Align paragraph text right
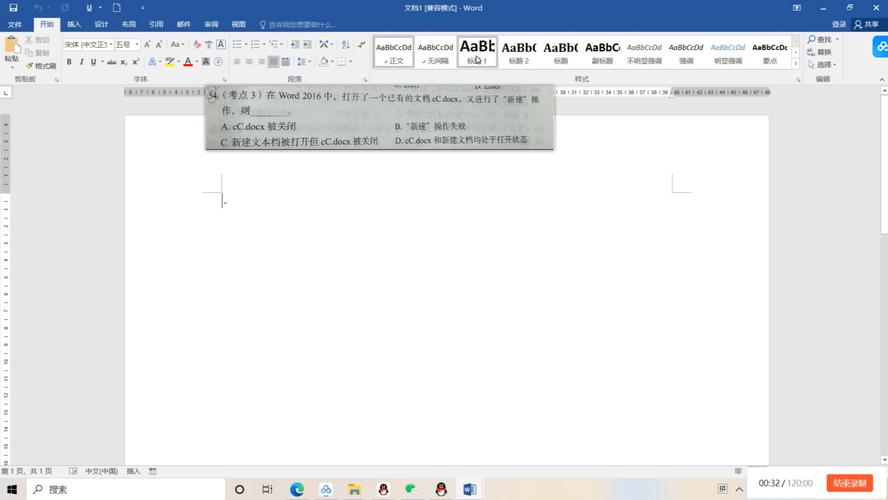The height and width of the screenshot is (500, 888). (261, 62)
